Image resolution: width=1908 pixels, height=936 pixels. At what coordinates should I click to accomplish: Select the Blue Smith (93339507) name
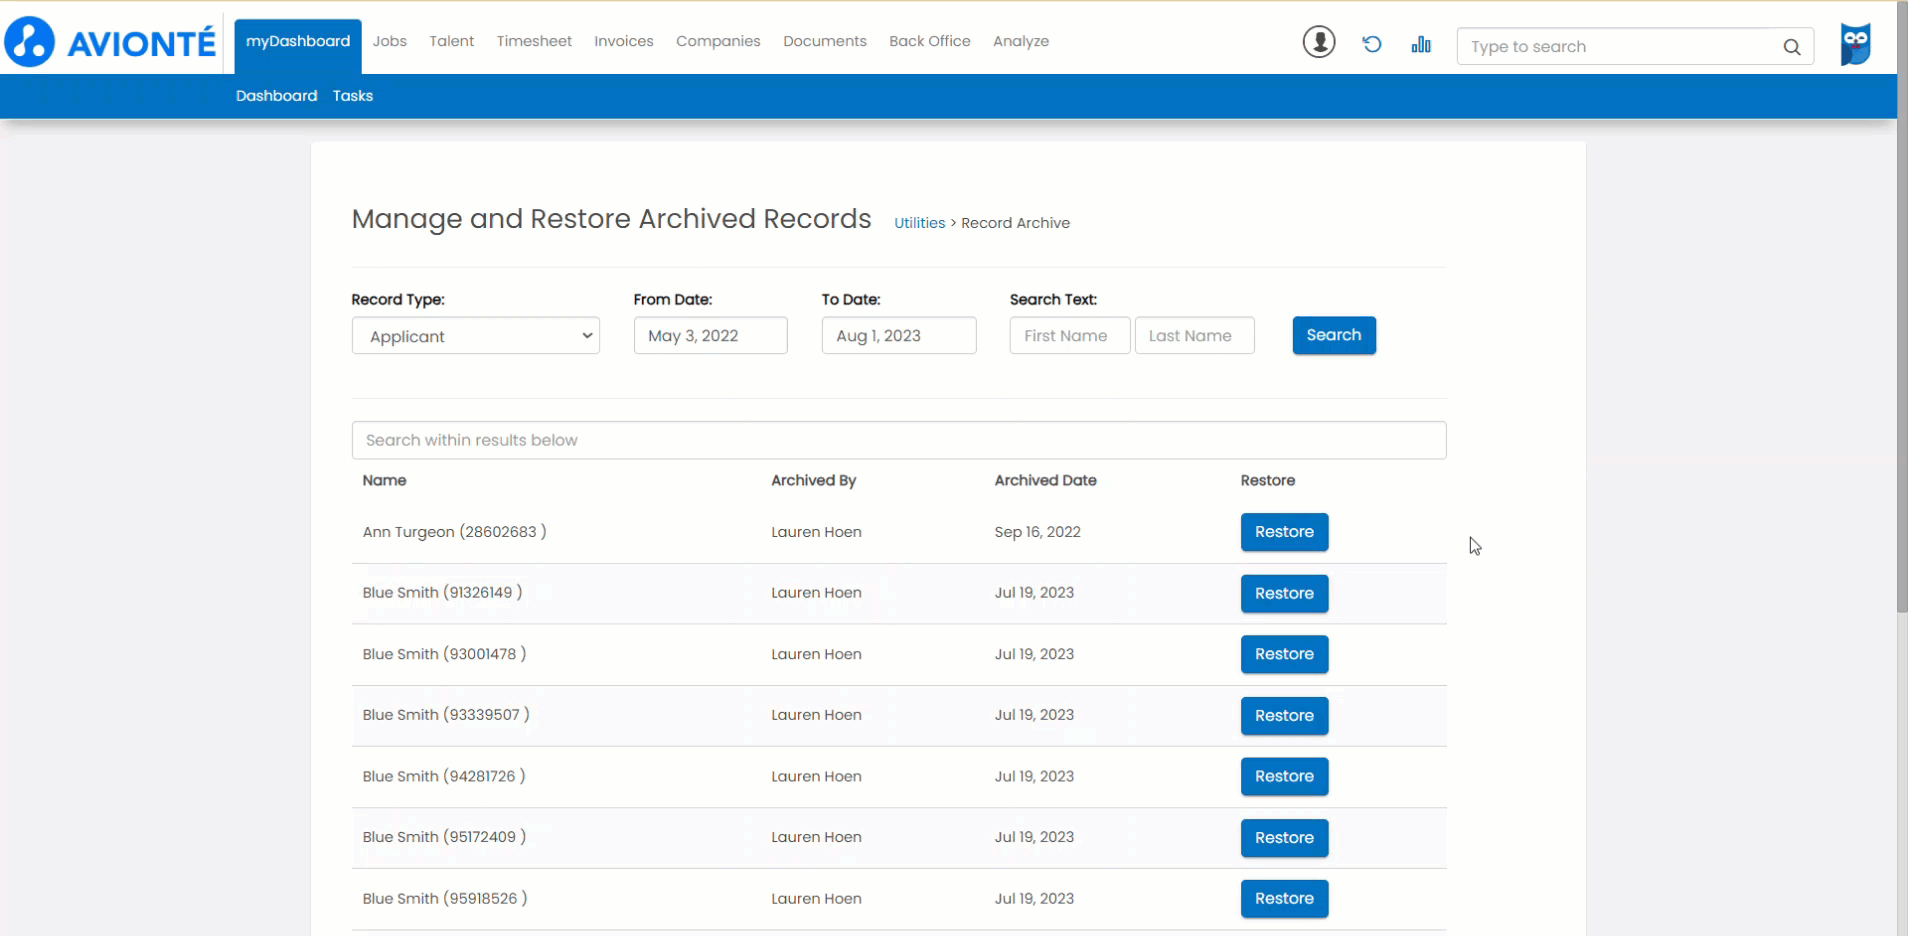point(446,715)
